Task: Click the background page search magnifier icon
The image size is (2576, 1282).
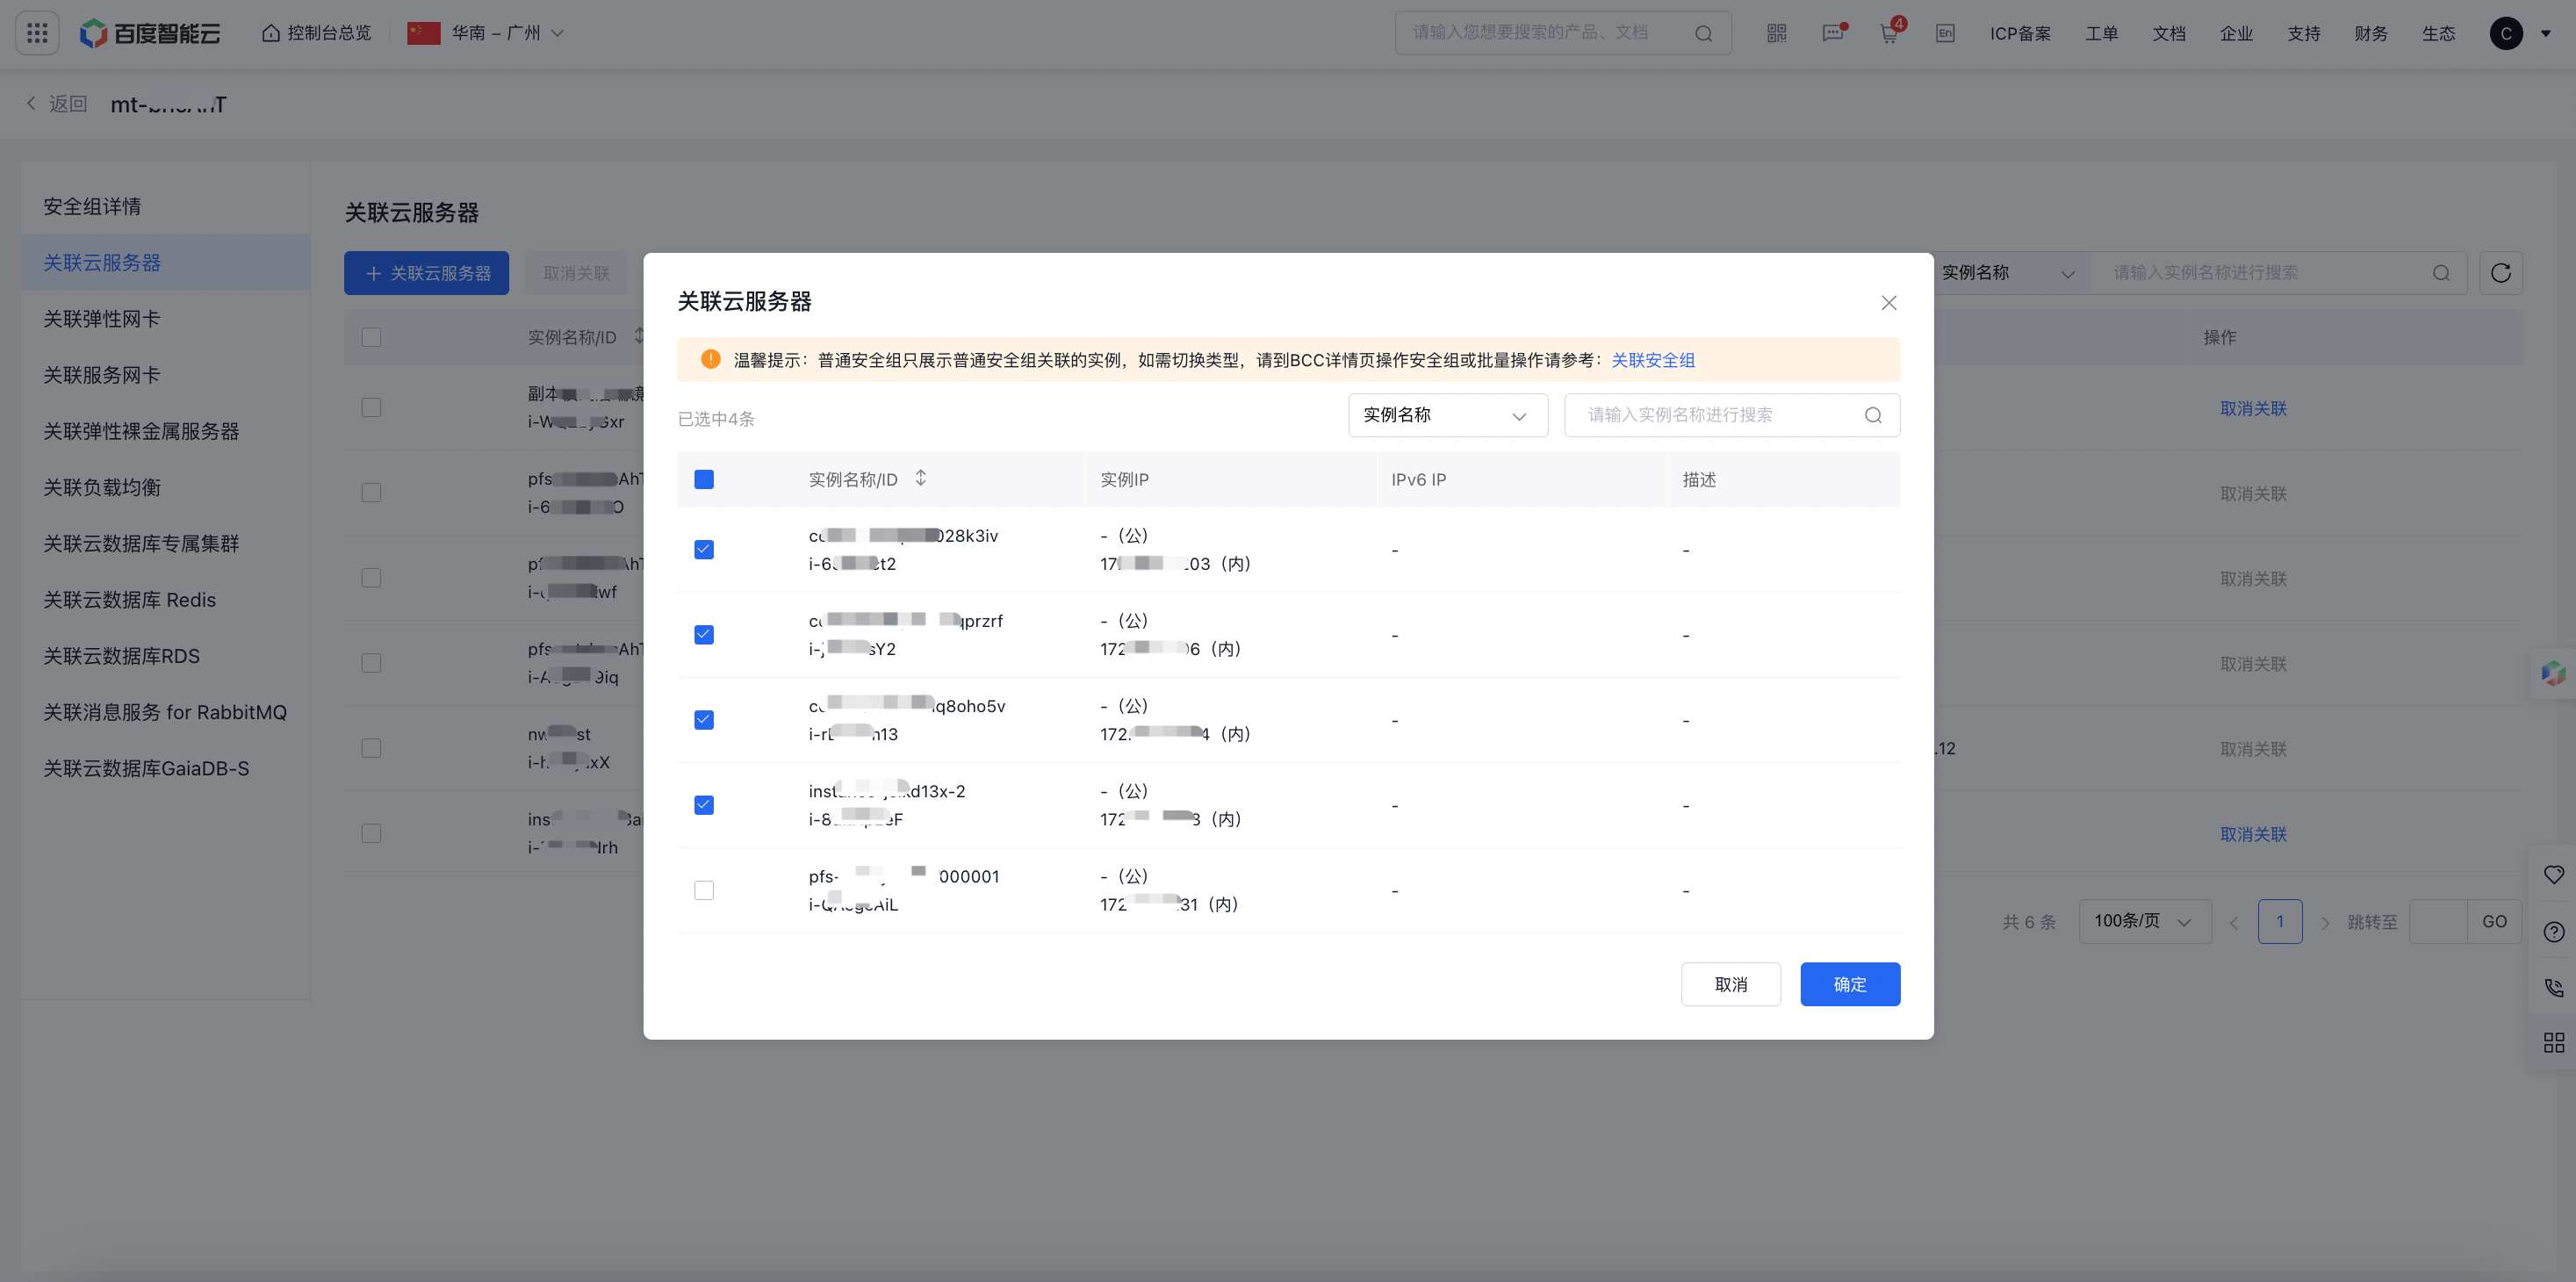Action: click(x=2441, y=273)
